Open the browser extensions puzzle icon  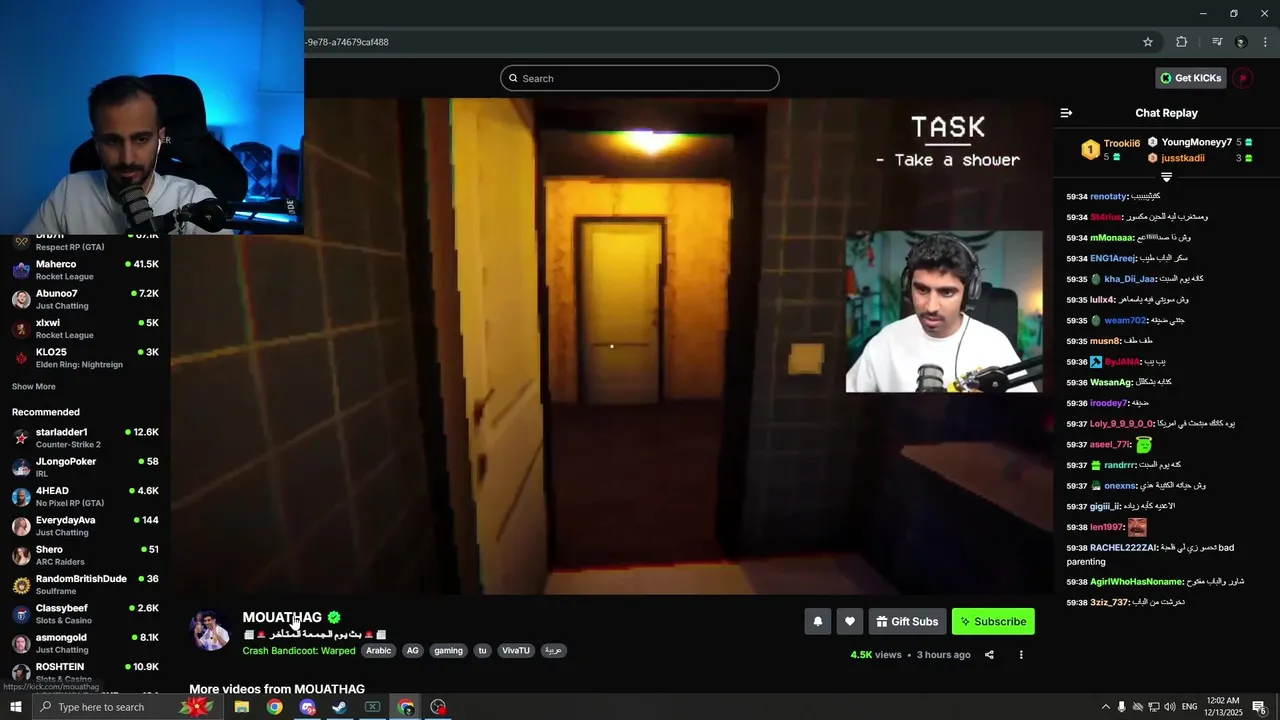[x=1182, y=42]
